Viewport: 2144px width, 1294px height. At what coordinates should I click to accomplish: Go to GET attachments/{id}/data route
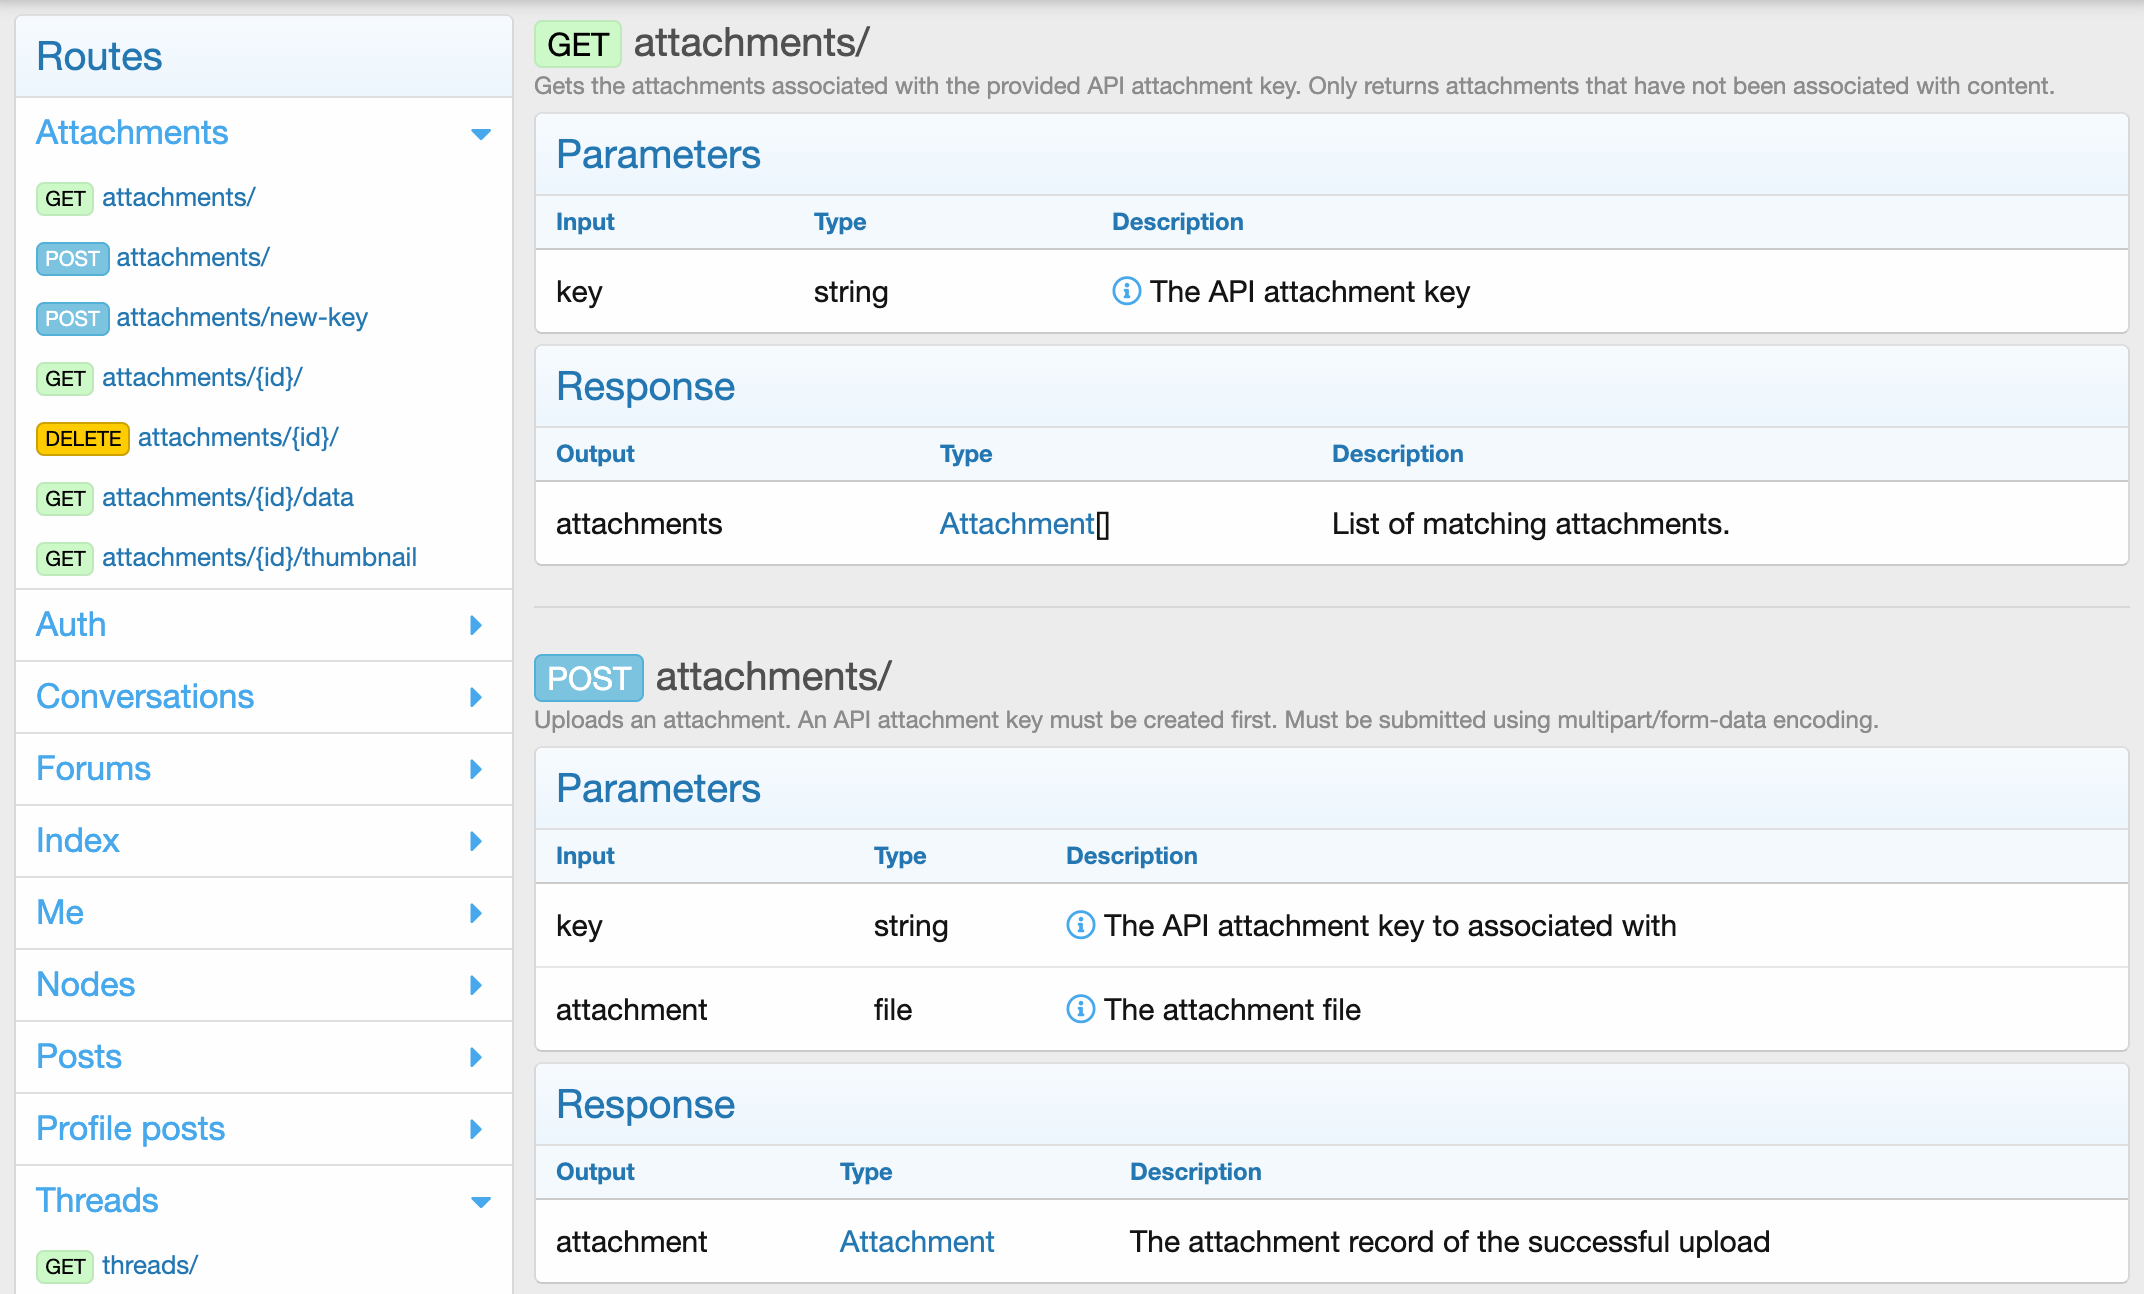click(228, 497)
